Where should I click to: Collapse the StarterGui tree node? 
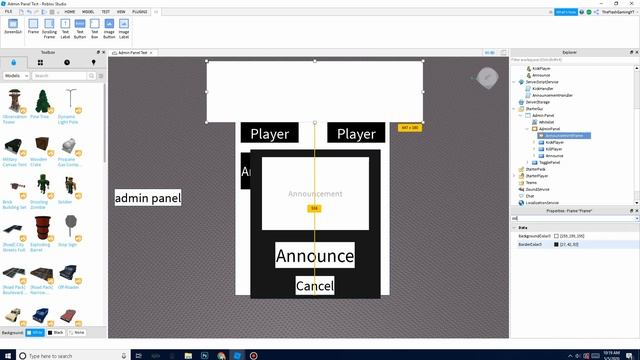514,109
